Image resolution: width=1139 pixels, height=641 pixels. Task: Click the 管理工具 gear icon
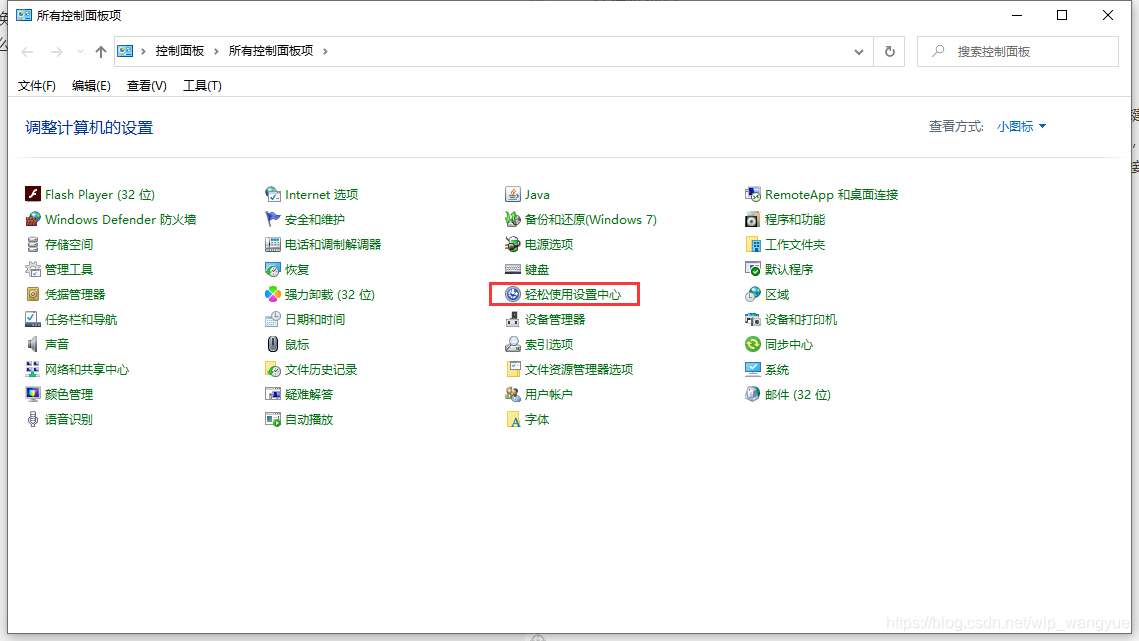point(33,269)
